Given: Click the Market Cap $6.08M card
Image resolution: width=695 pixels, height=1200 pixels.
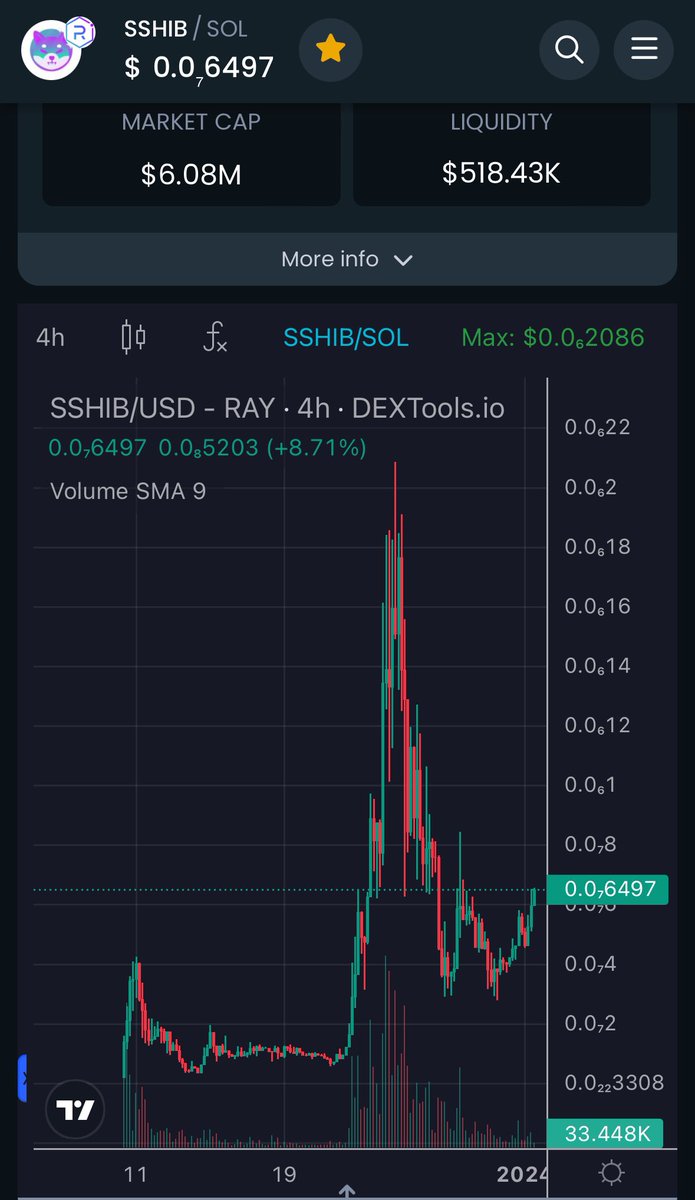Looking at the screenshot, I should pos(191,153).
